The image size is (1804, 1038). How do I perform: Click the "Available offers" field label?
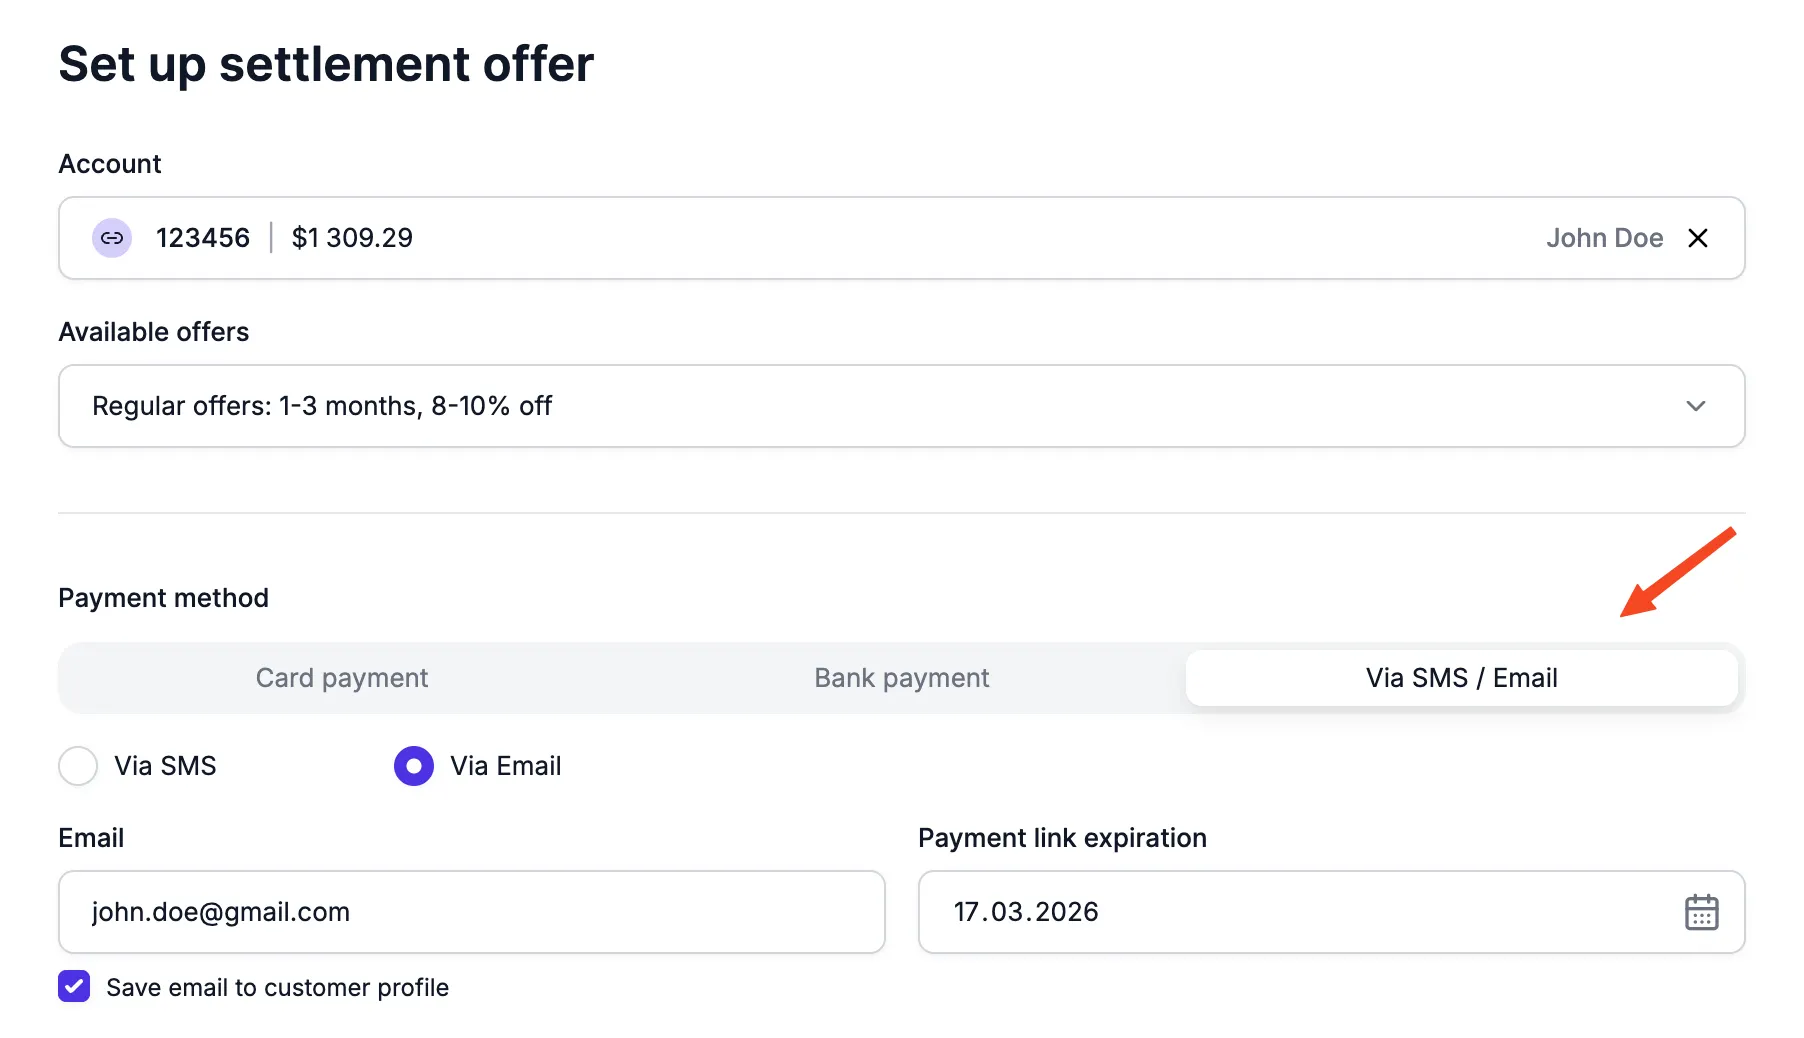pos(154,332)
